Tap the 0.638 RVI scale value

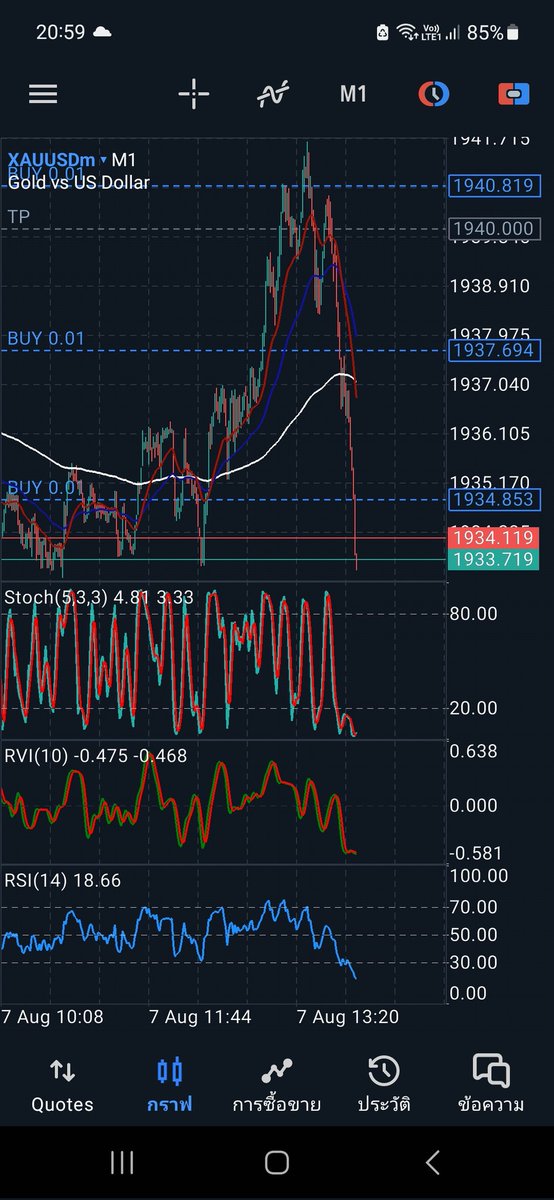coord(475,751)
